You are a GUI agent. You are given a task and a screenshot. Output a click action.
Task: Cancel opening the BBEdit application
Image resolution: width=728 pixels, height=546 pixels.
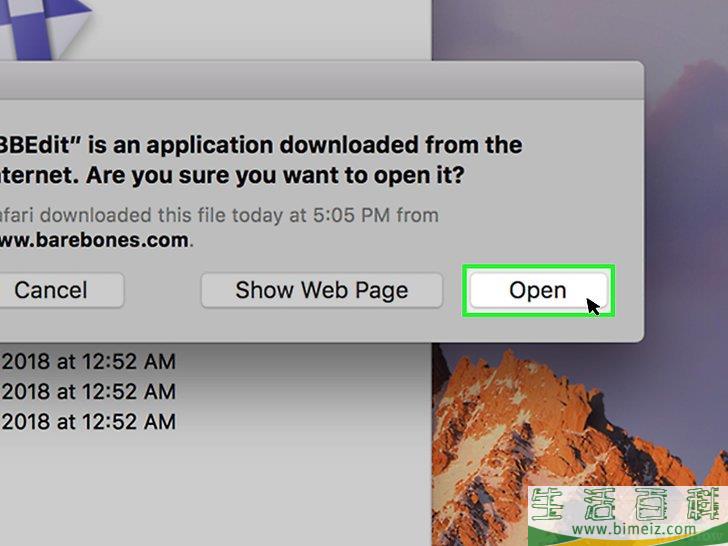[61, 291]
